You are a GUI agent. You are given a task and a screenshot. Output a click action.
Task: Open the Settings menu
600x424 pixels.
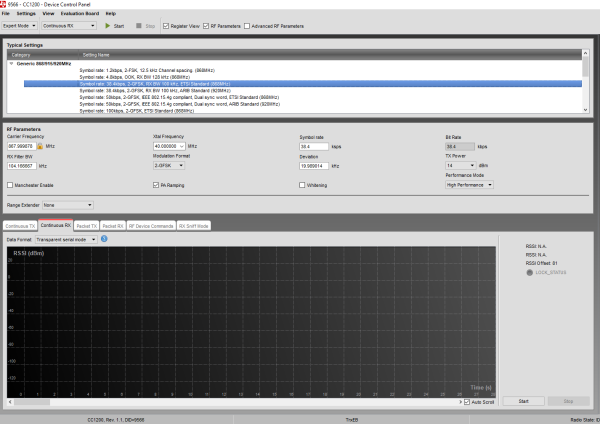pos(26,13)
